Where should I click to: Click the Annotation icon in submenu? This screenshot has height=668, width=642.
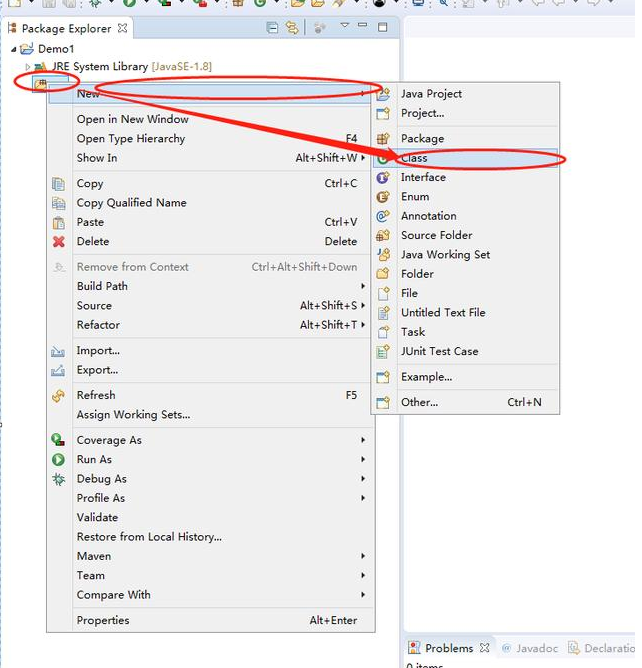382,216
